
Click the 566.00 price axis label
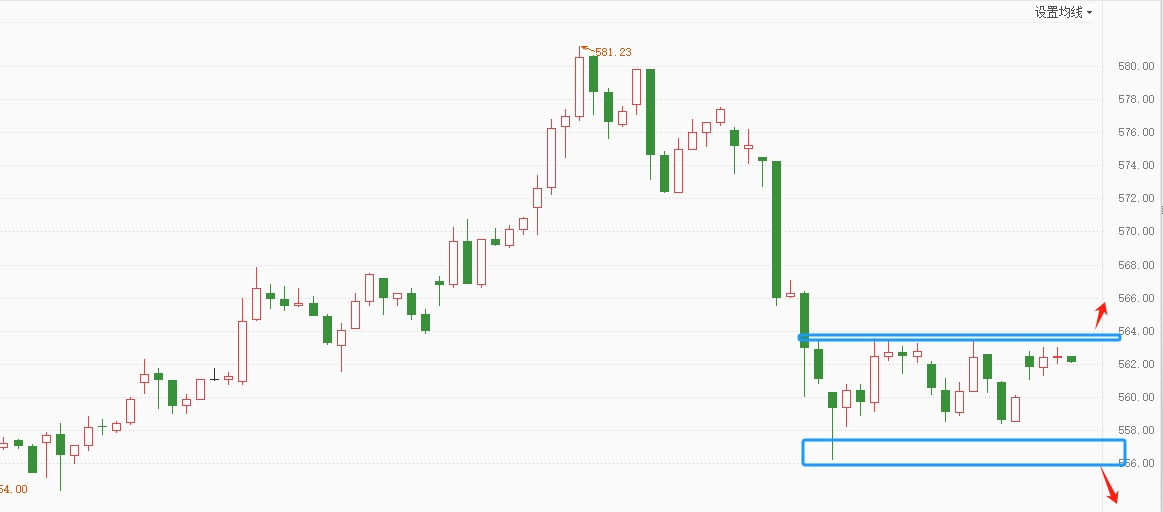pos(1136,298)
